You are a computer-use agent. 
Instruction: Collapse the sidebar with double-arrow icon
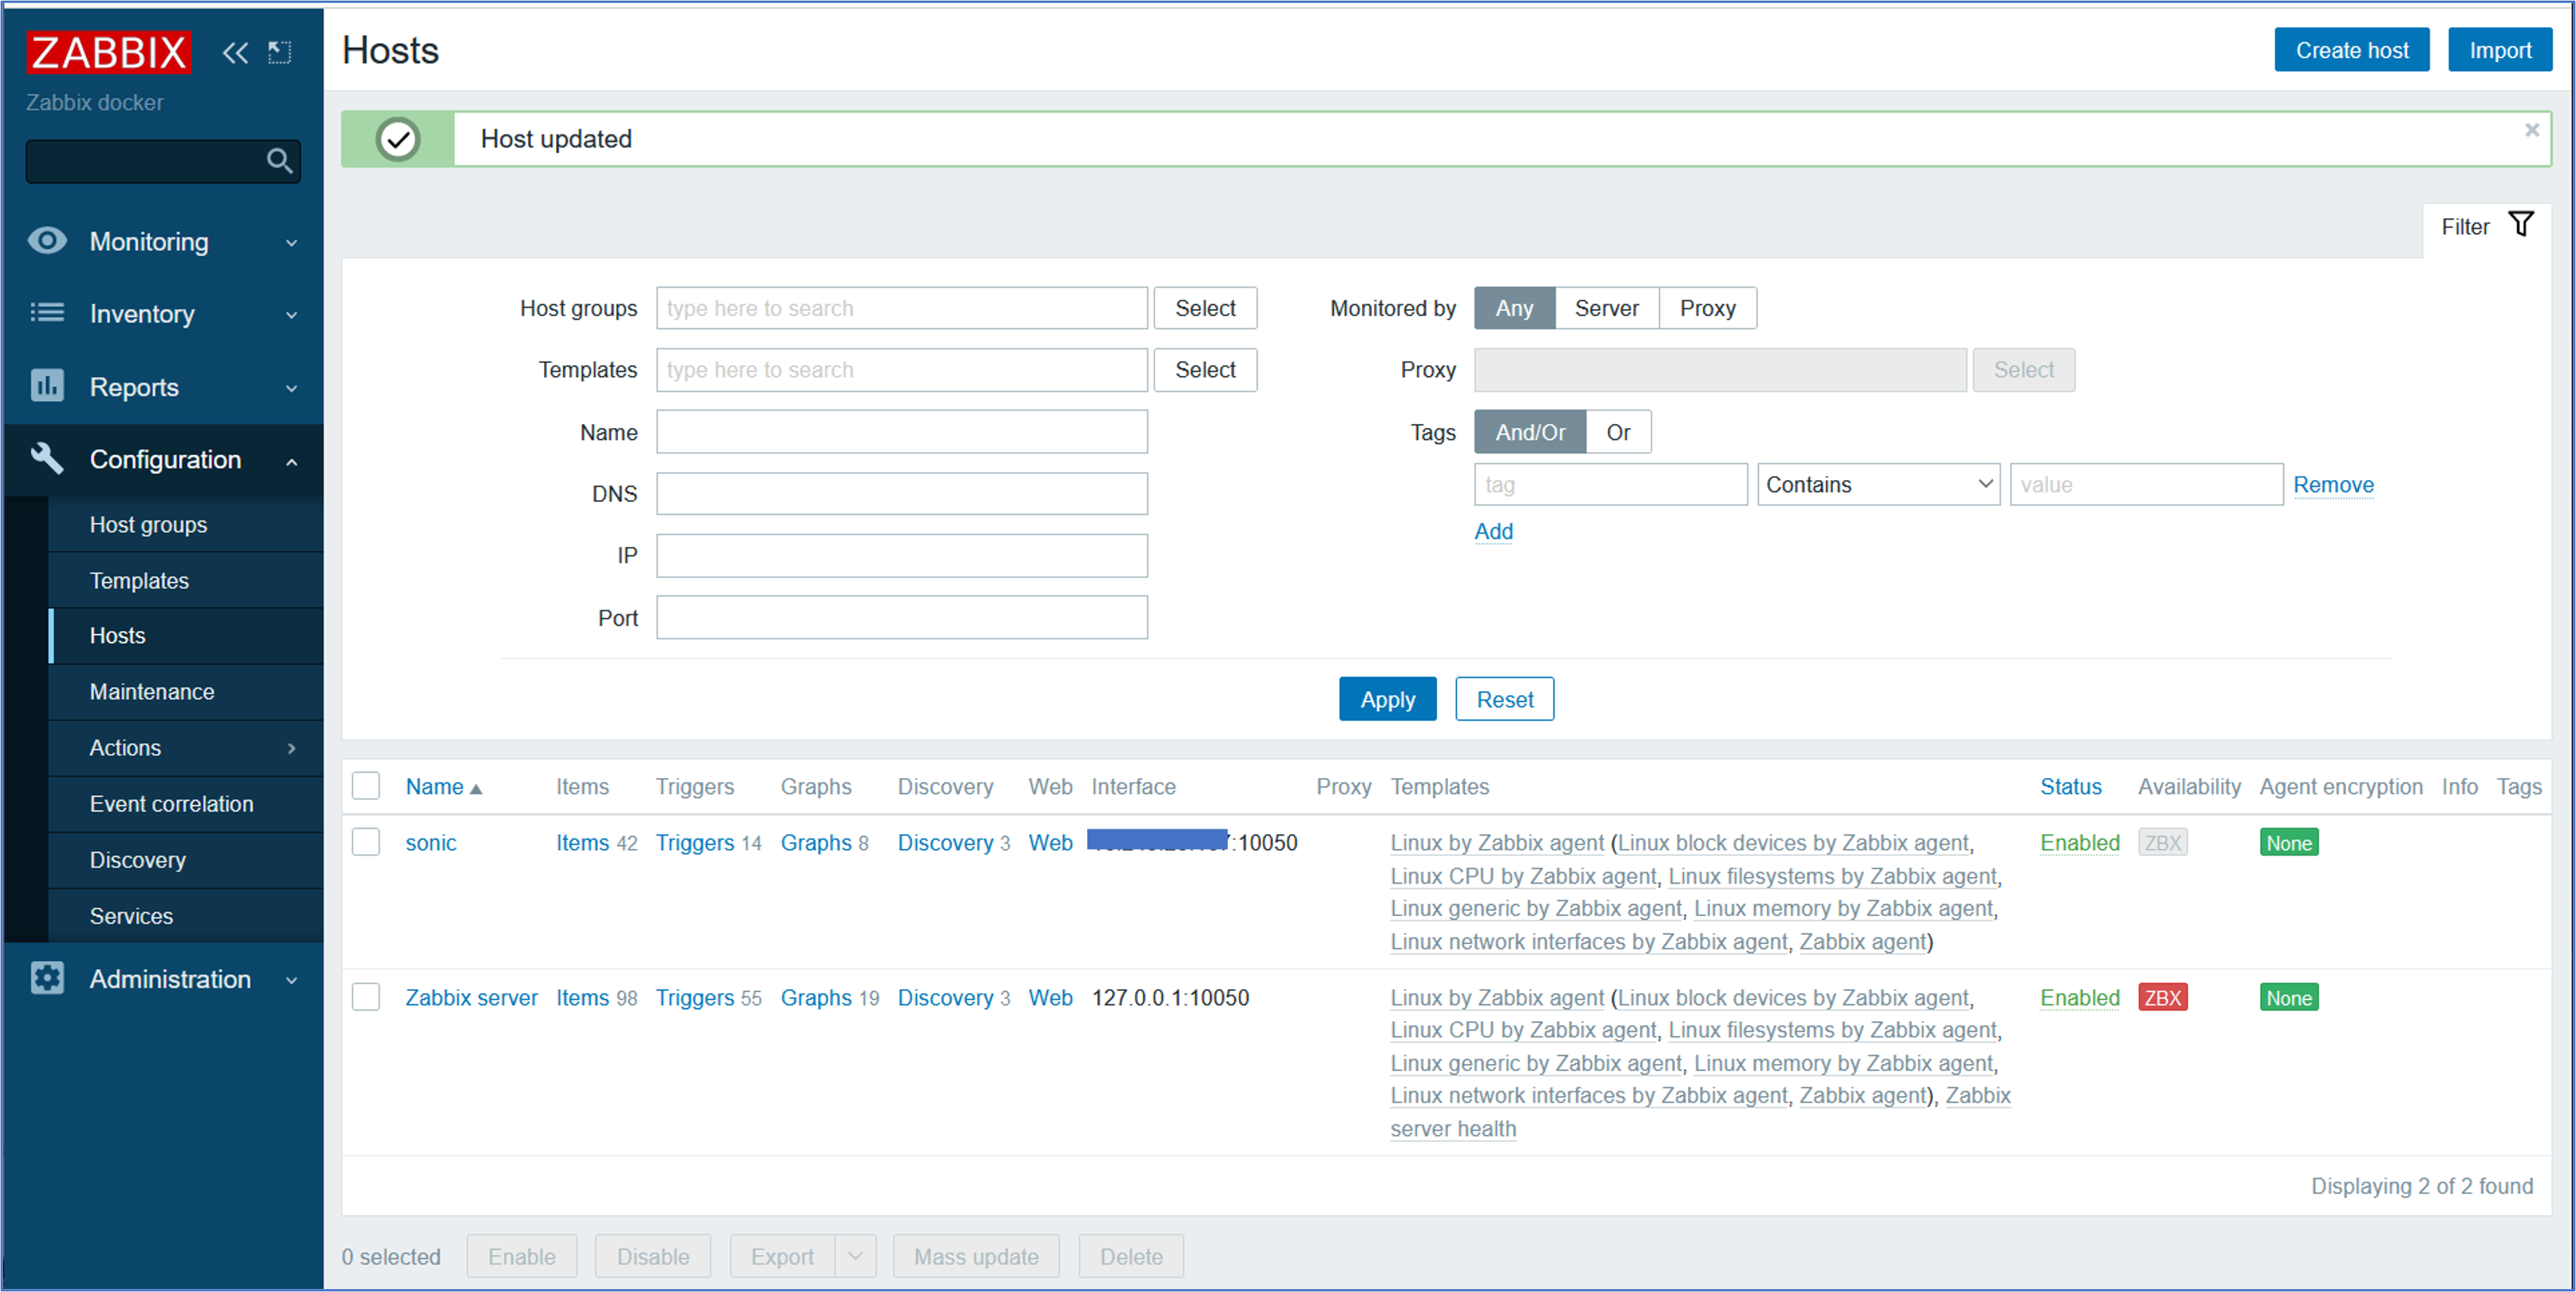pyautogui.click(x=235, y=53)
